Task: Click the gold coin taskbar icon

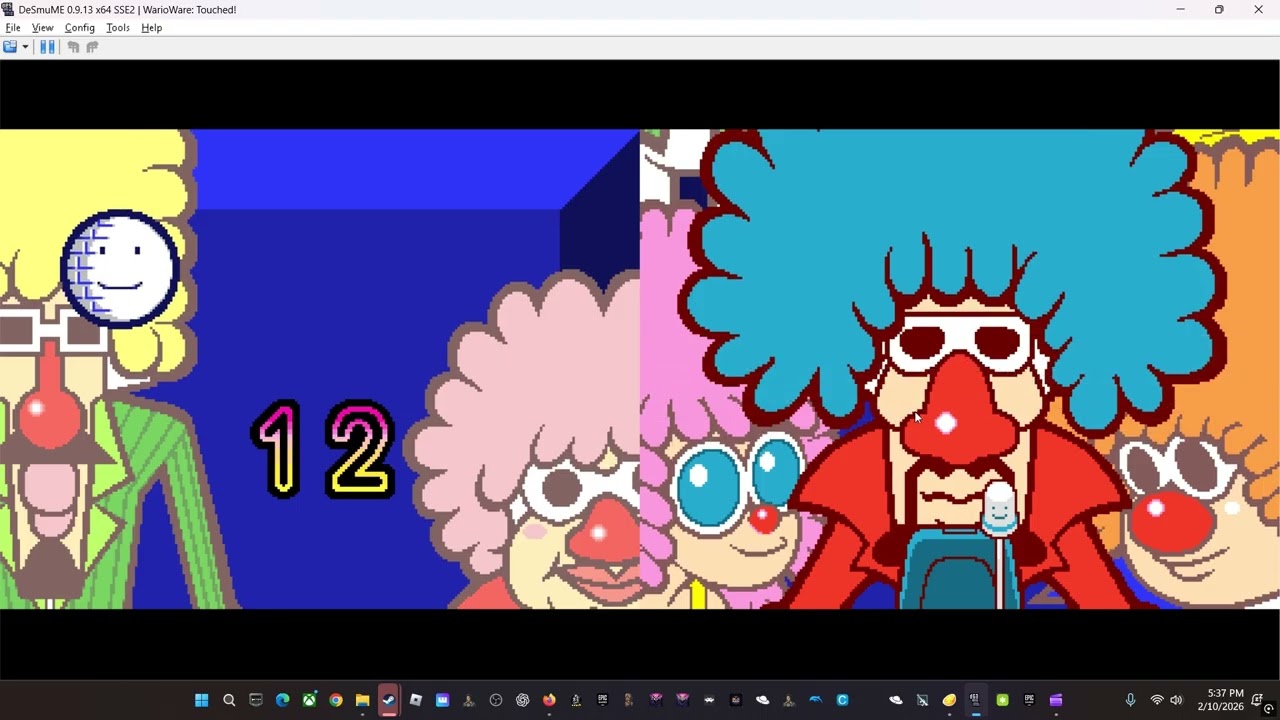Action: pyautogui.click(x=949, y=700)
